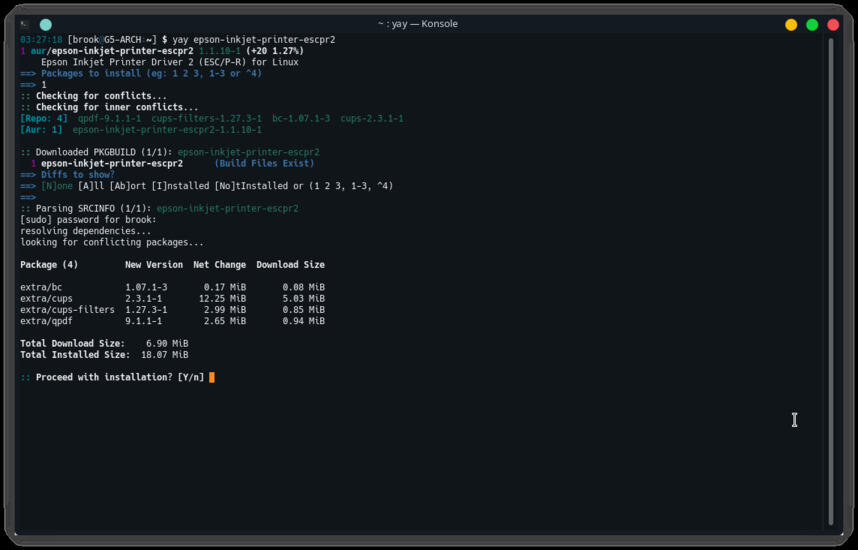Image resolution: width=858 pixels, height=550 pixels.
Task: Click the 'New Version' column header
Action: (154, 265)
